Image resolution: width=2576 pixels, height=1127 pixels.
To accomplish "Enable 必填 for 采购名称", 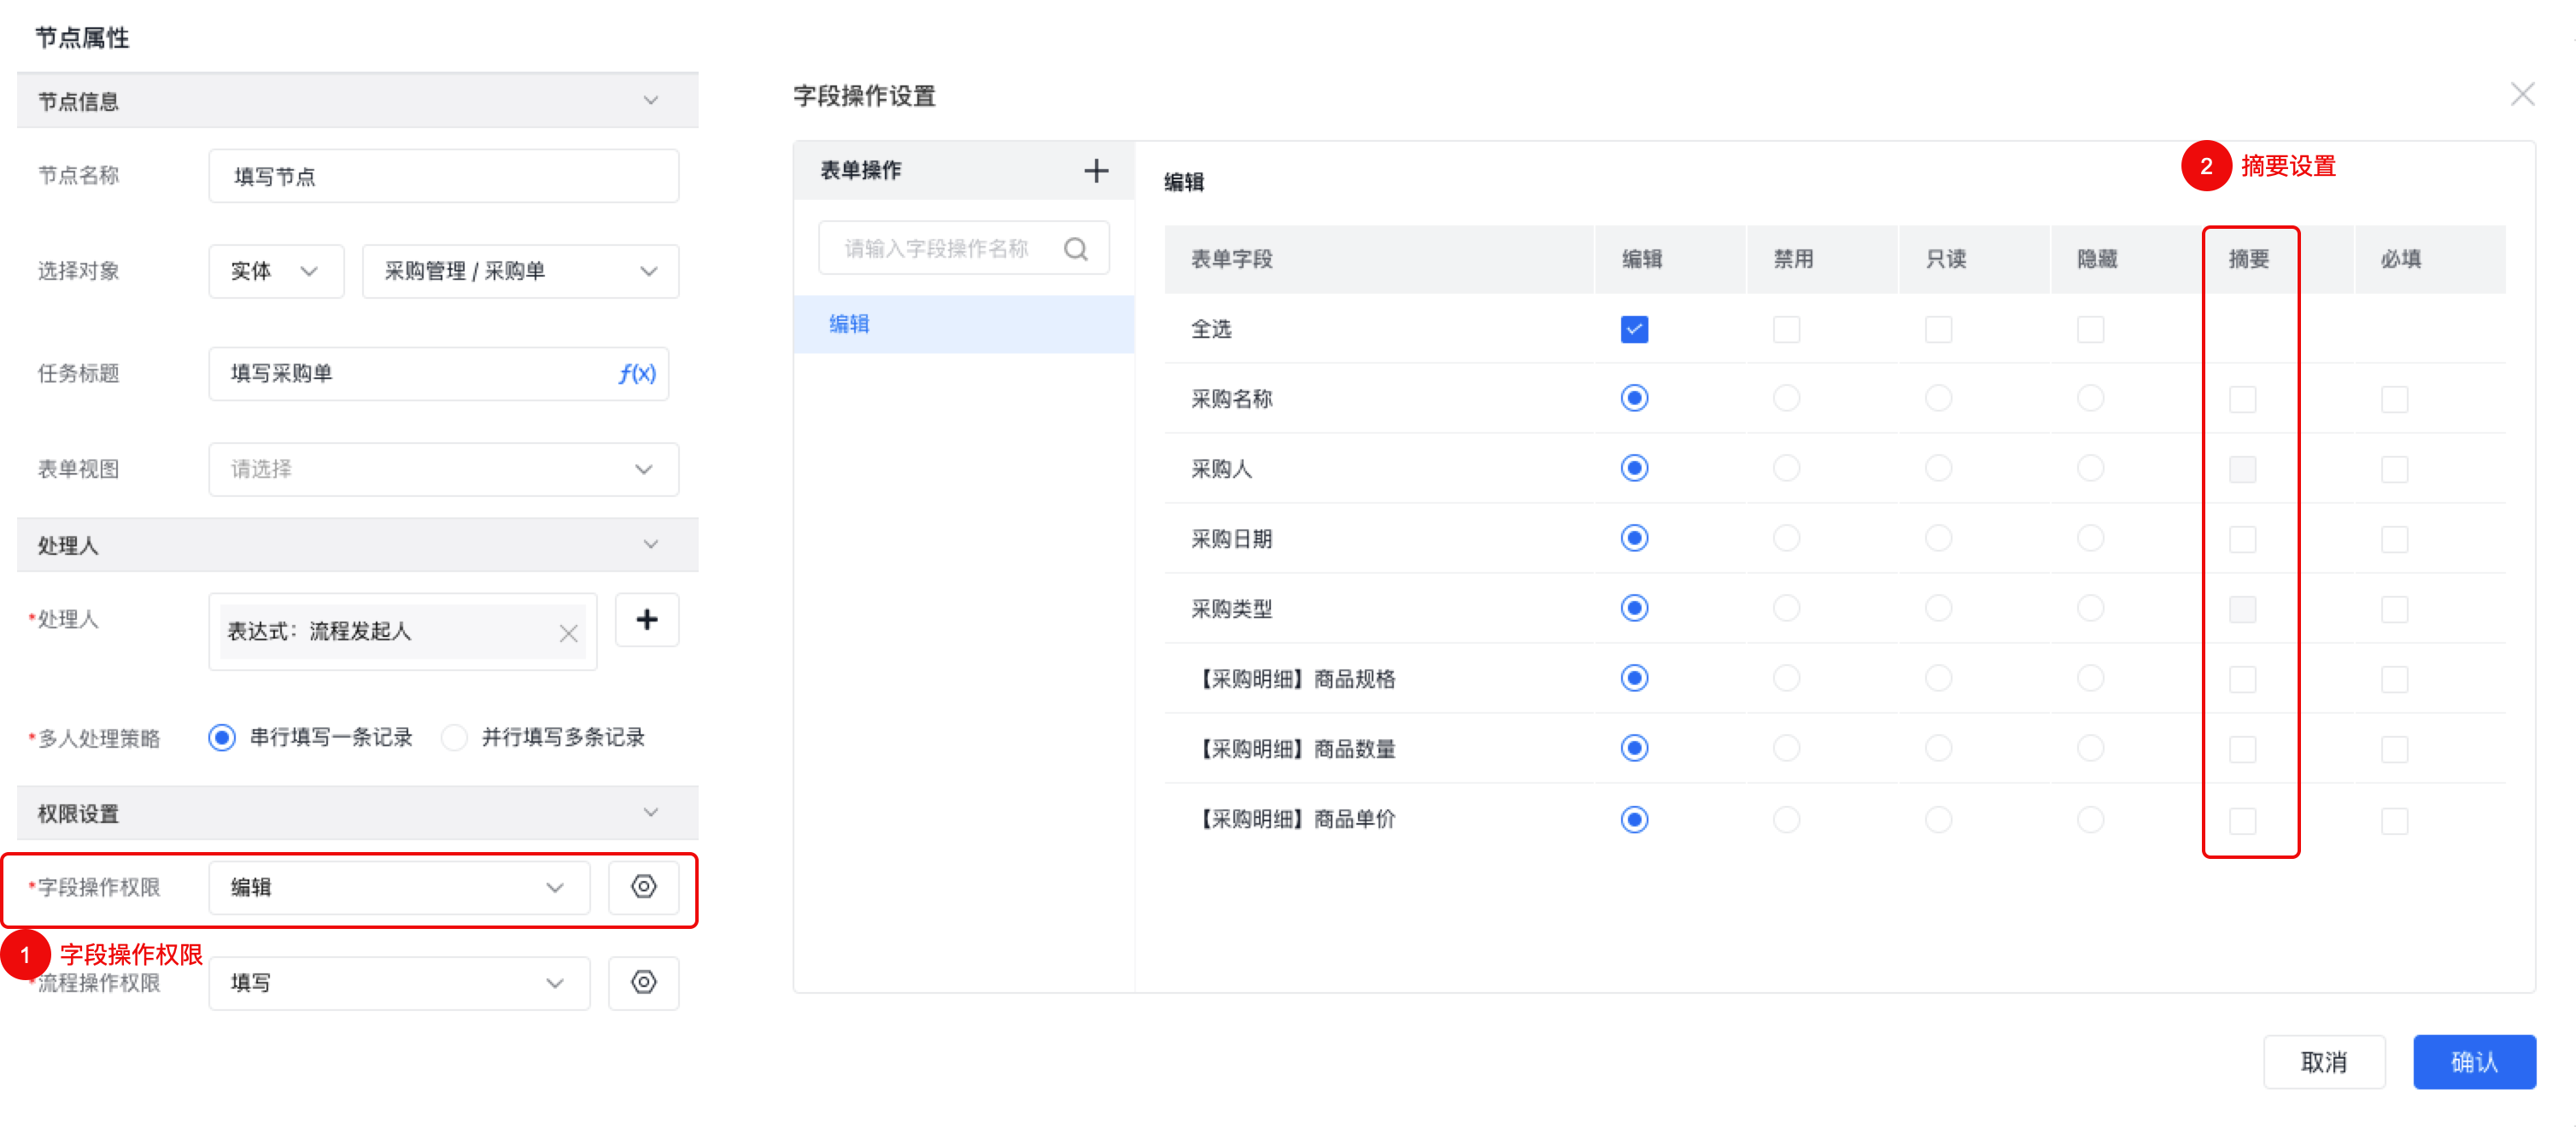I will (2394, 399).
